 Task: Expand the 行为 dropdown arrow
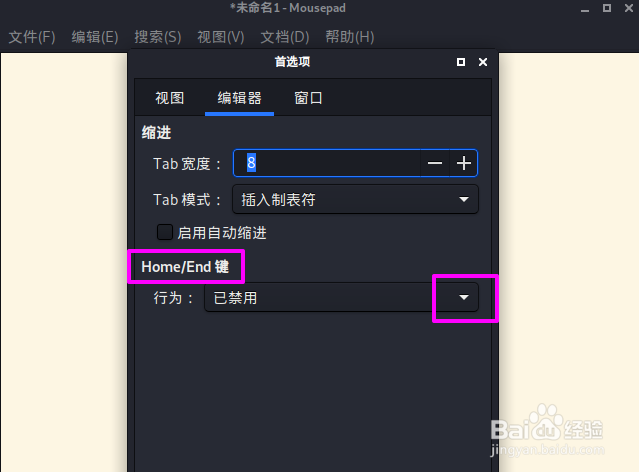click(464, 298)
